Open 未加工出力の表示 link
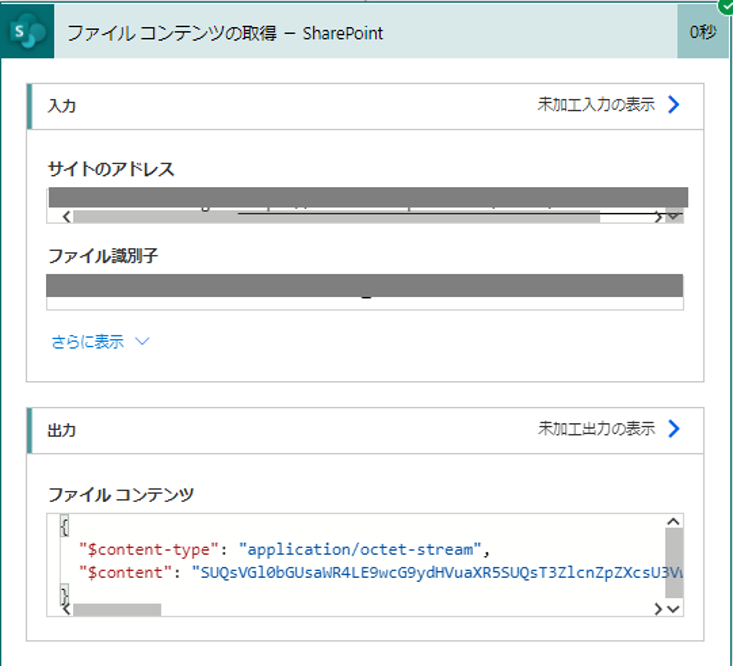The image size is (733, 666). (596, 428)
